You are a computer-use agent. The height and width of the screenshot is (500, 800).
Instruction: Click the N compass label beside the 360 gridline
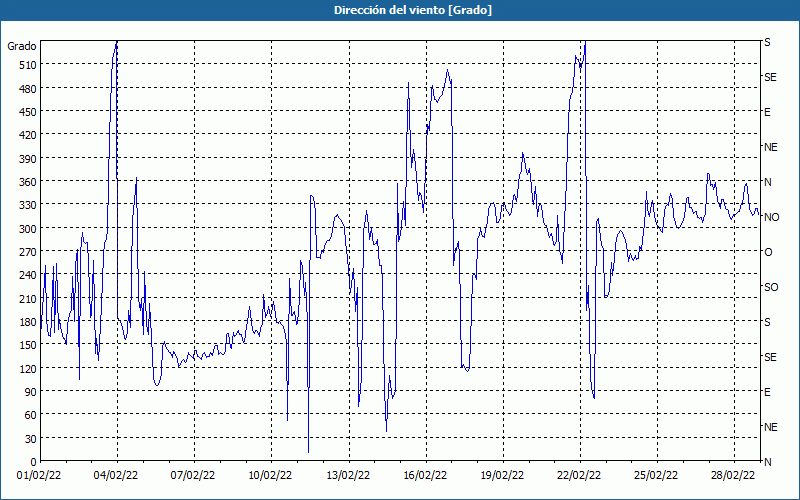(x=767, y=182)
